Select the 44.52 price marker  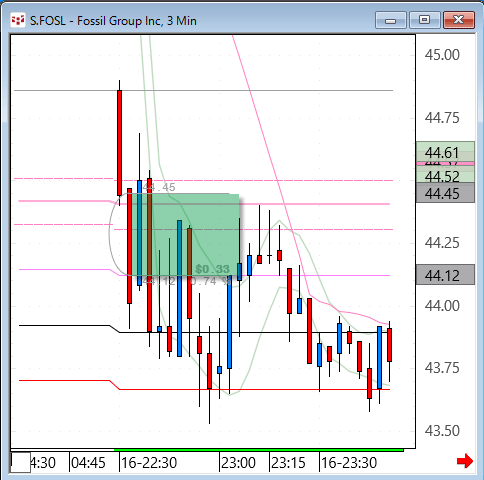coord(445,174)
